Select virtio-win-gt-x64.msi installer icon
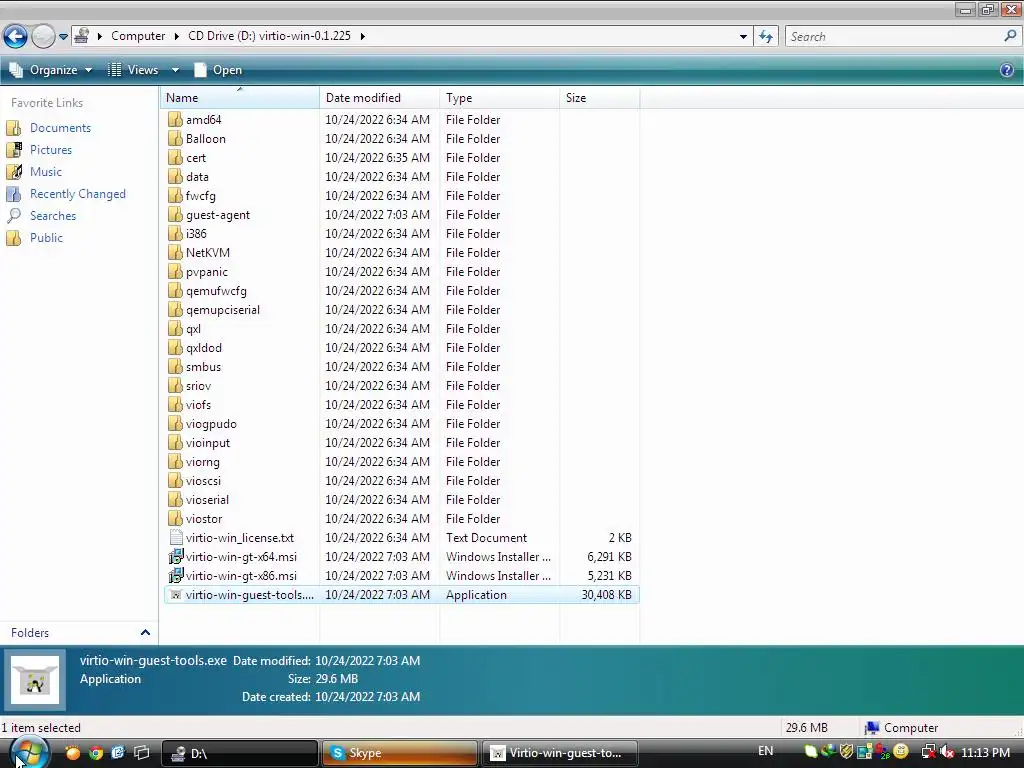Image resolution: width=1024 pixels, height=768 pixels. (175, 556)
